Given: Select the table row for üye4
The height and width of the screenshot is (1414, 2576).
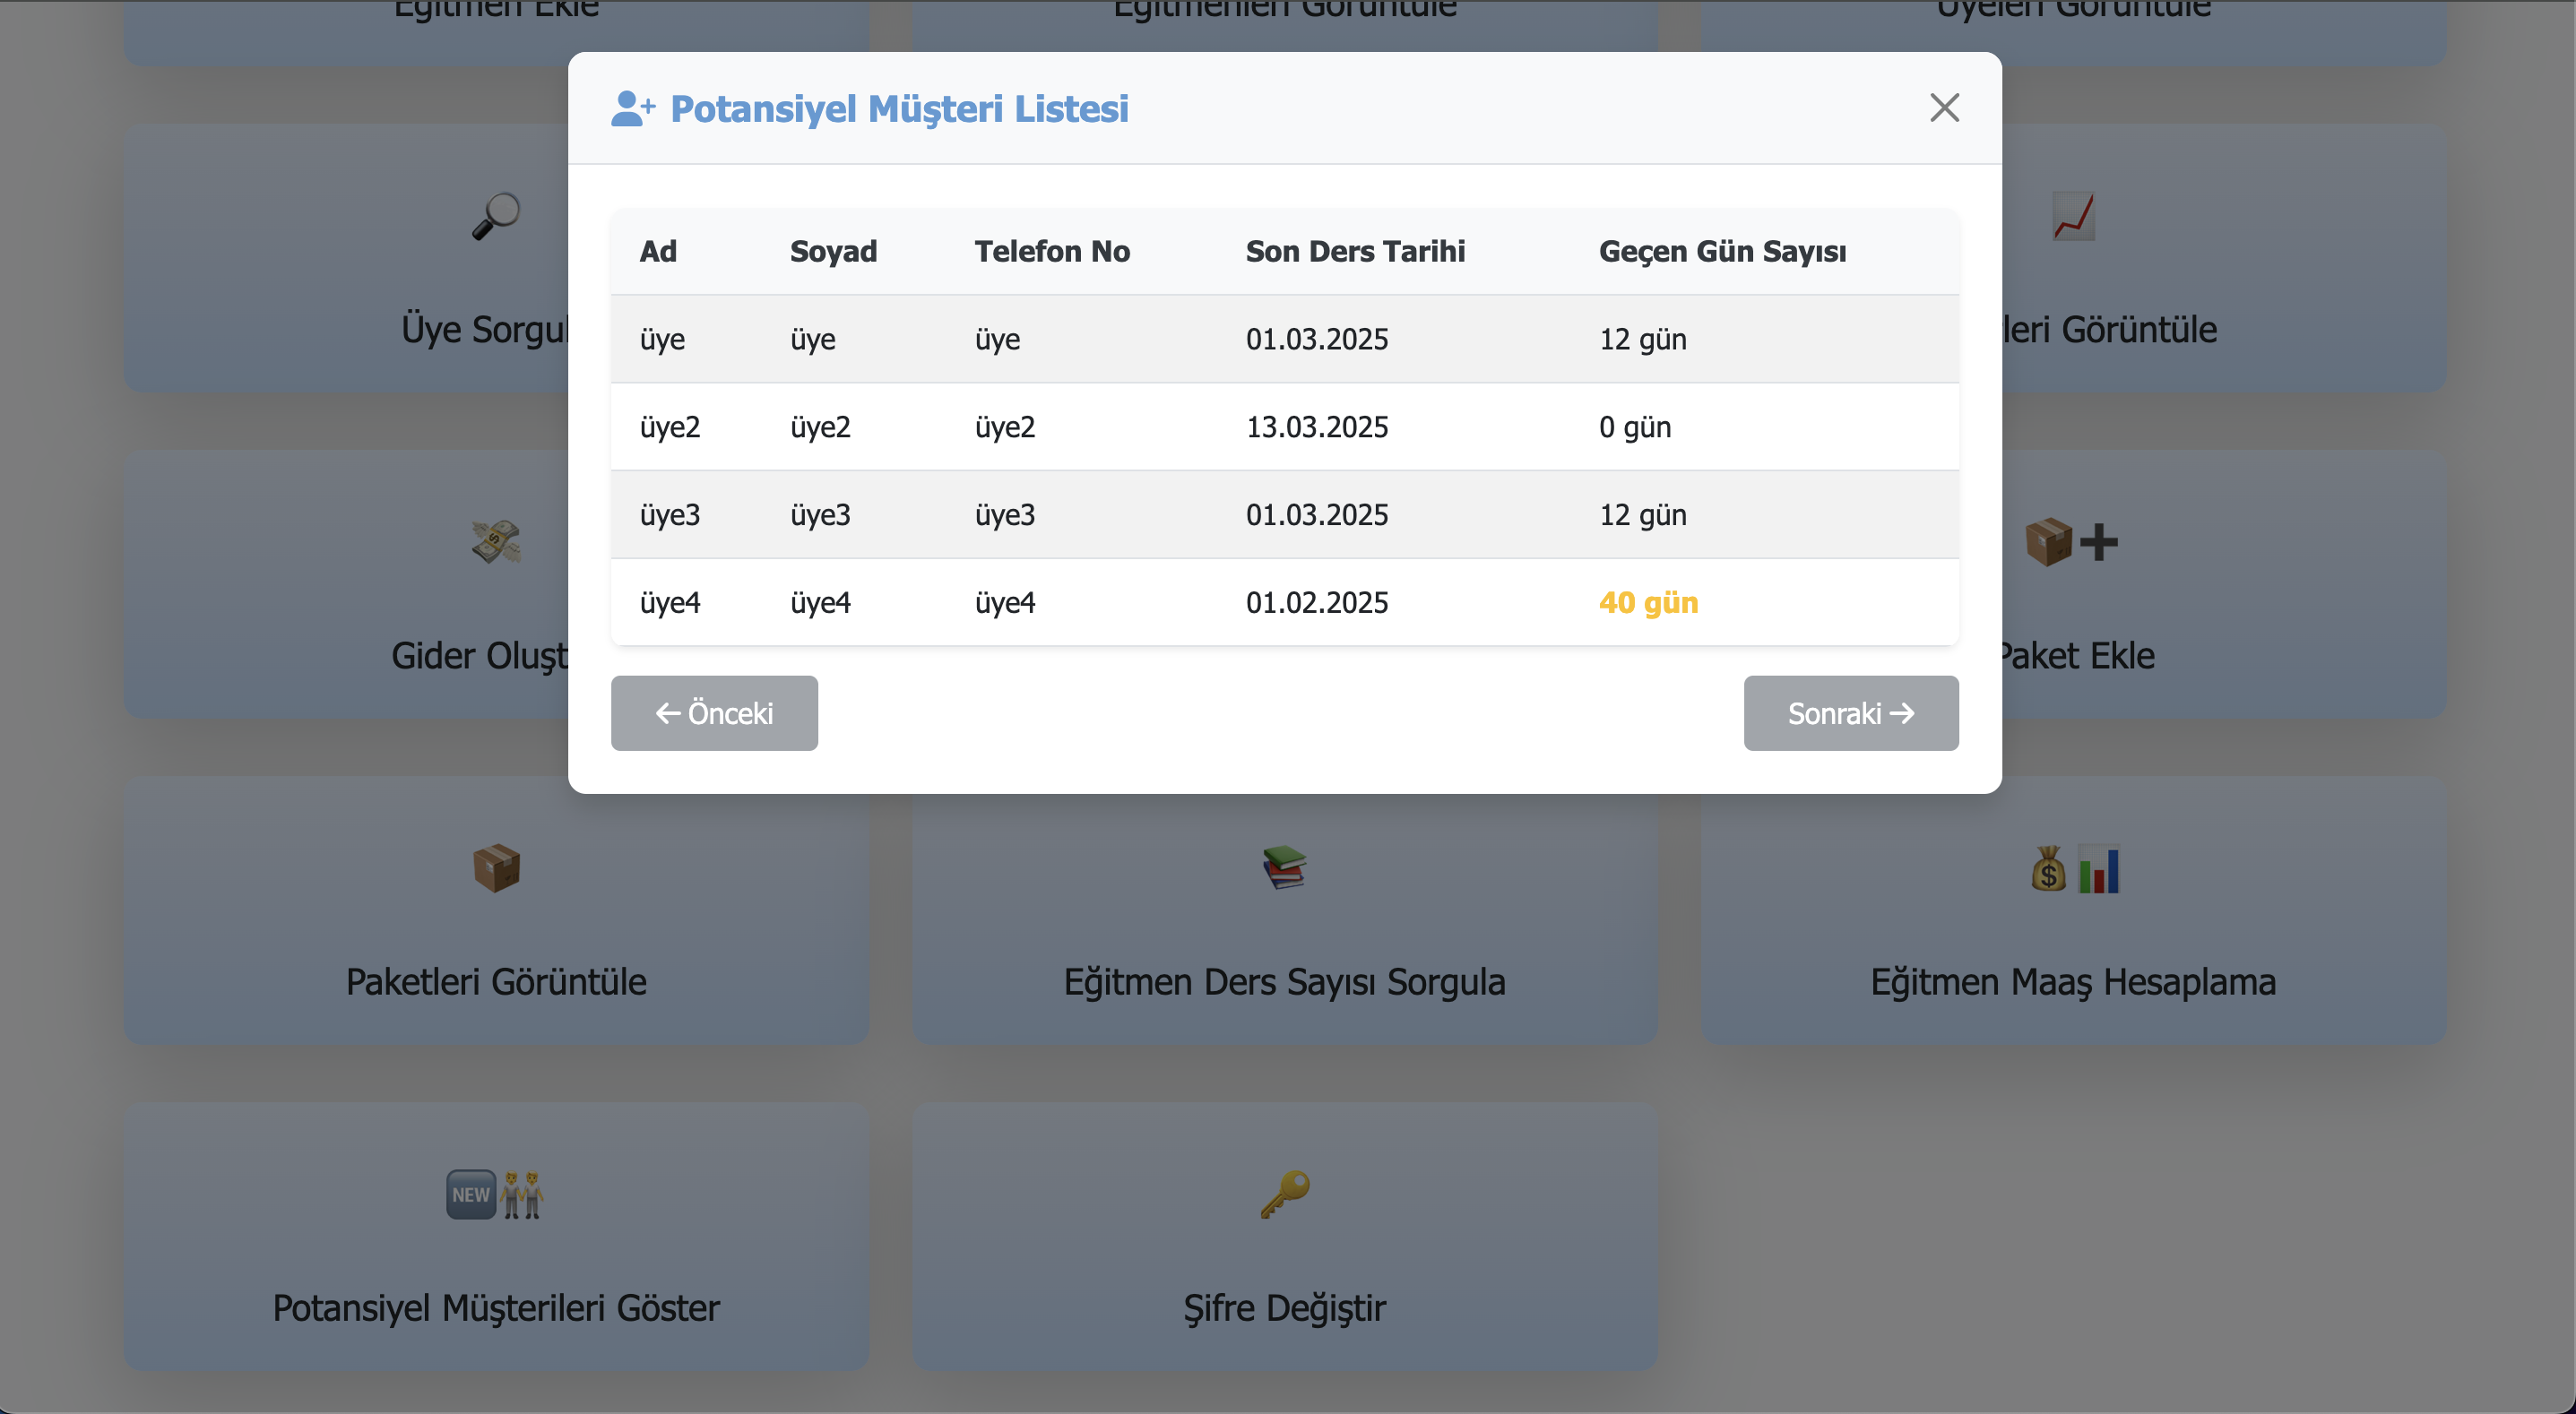Looking at the screenshot, I should click(x=1284, y=602).
